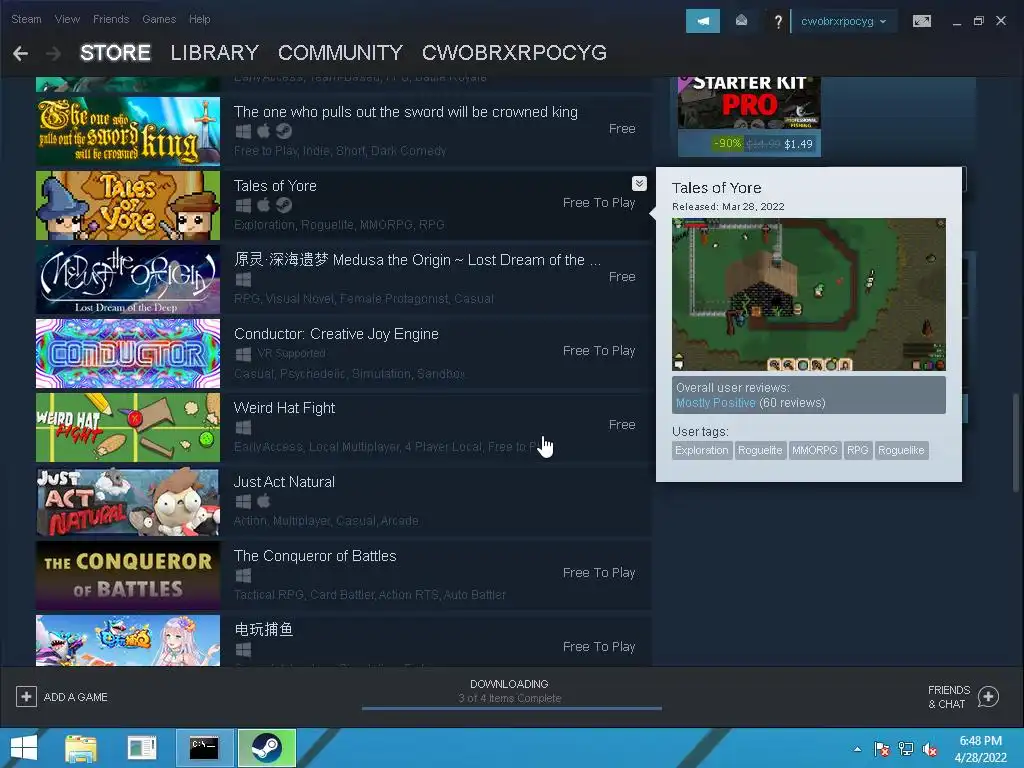Image resolution: width=1024 pixels, height=768 pixels.
Task: Click the Starter Kit Pro ad banner
Action: click(x=749, y=103)
